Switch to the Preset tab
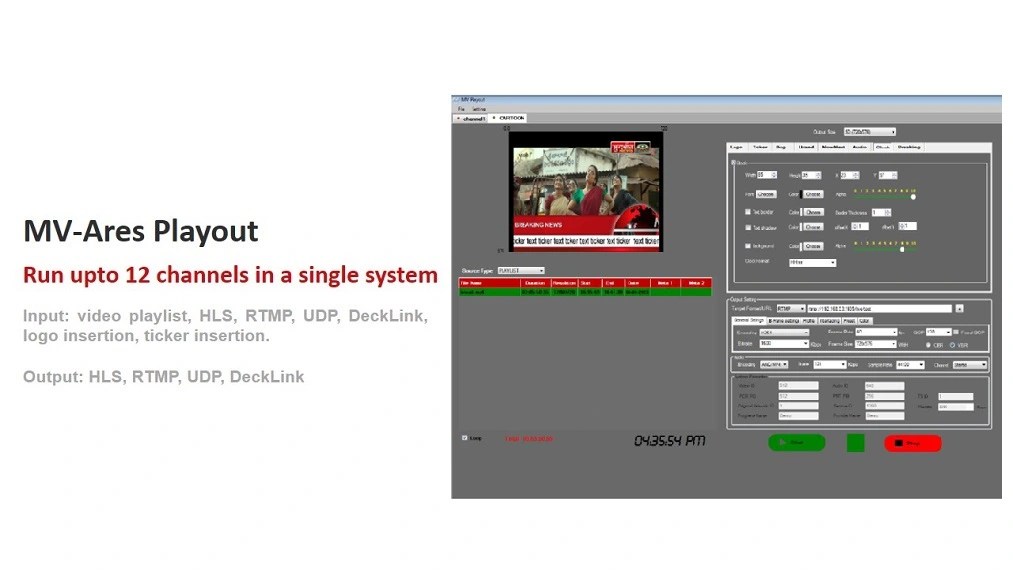Image resolution: width=1013 pixels, height=570 pixels. coord(849,321)
